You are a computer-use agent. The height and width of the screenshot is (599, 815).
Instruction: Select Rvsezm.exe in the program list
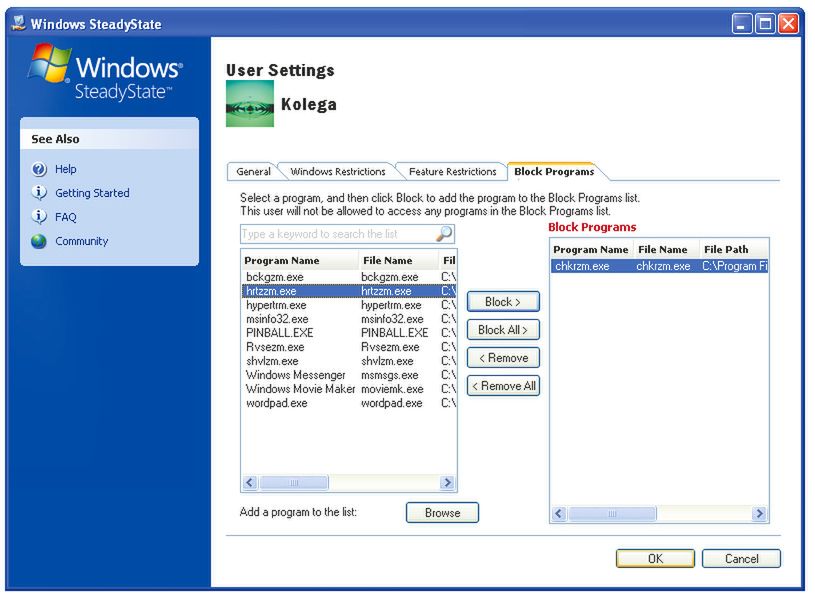click(349, 347)
